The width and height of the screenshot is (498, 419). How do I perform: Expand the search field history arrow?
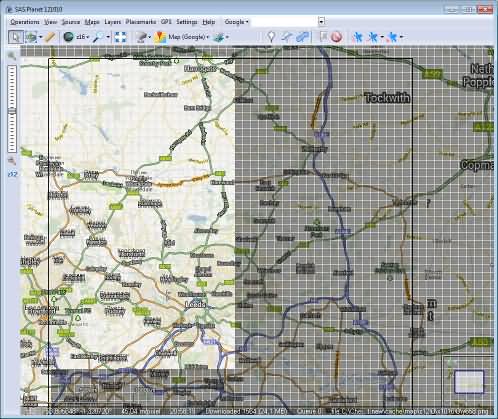point(321,22)
